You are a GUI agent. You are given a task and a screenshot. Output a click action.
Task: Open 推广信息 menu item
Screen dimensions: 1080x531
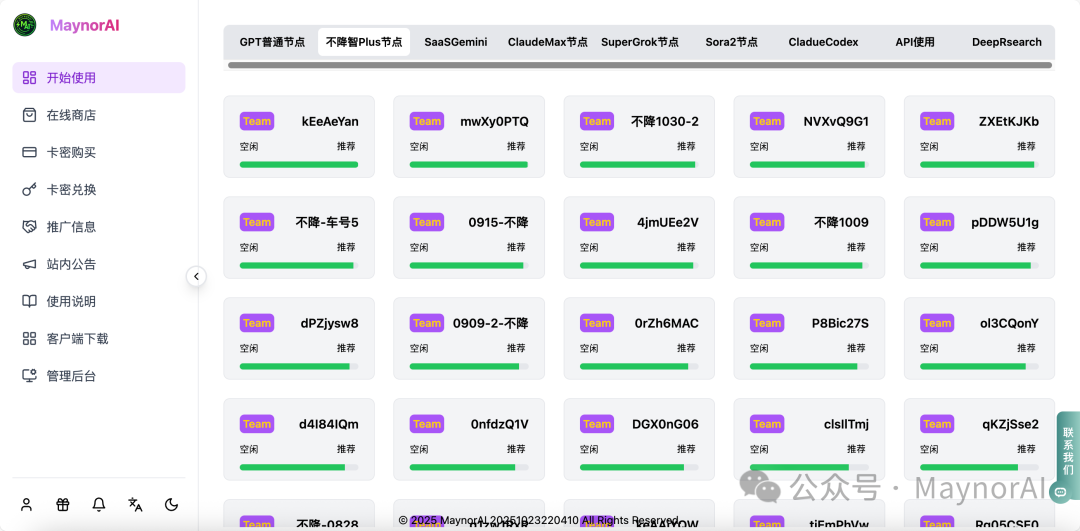tap(98, 227)
